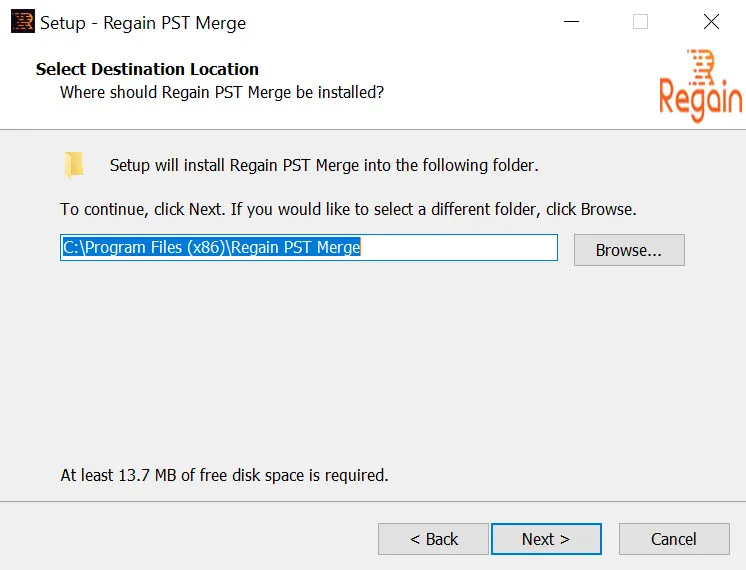Click the Regain app icon in title bar
The height and width of the screenshot is (570, 746).
tap(22, 21)
